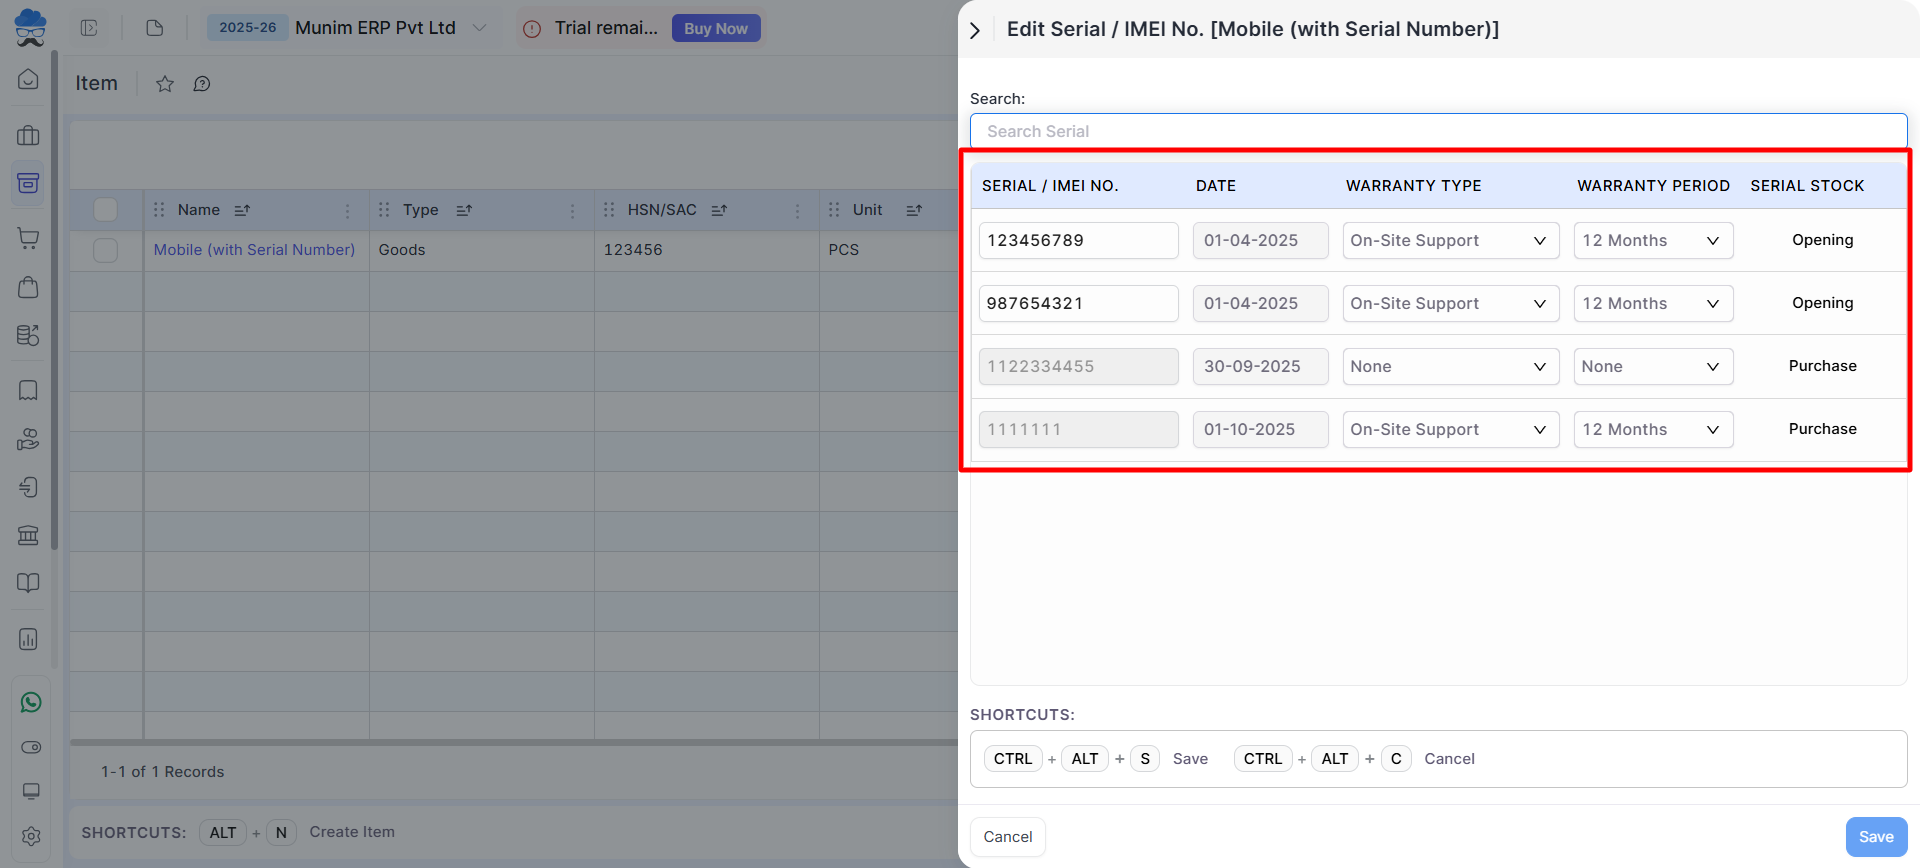Open the WhatsApp icon in sidebar
Viewport: 1920px width, 868px height.
(31, 702)
